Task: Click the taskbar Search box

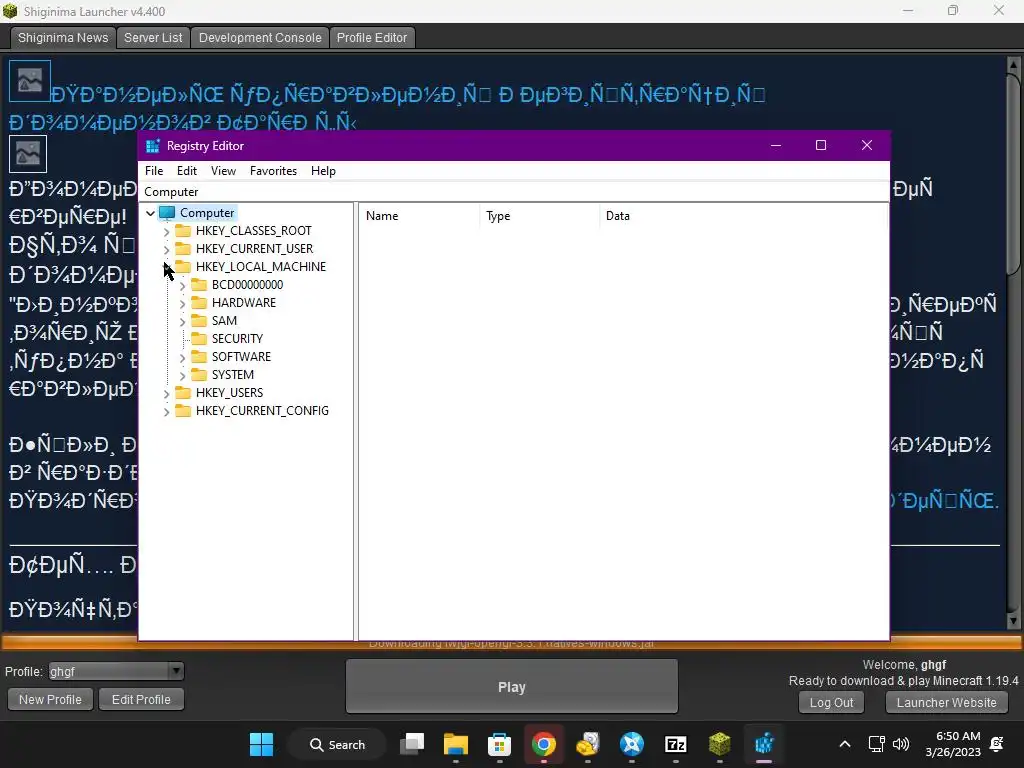Action: [x=337, y=744]
